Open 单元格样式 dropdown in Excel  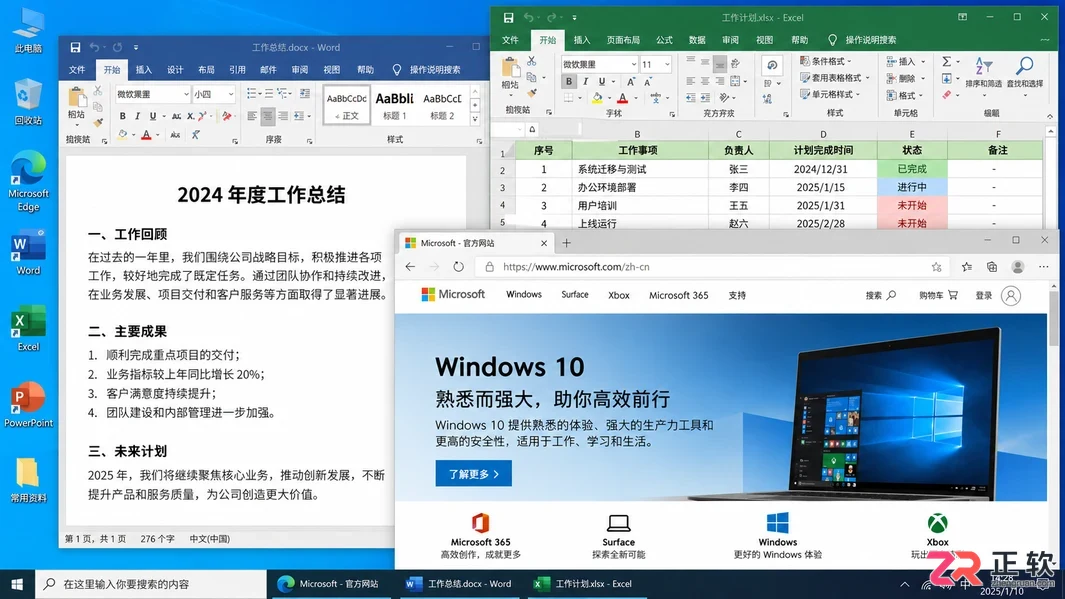[x=830, y=94]
